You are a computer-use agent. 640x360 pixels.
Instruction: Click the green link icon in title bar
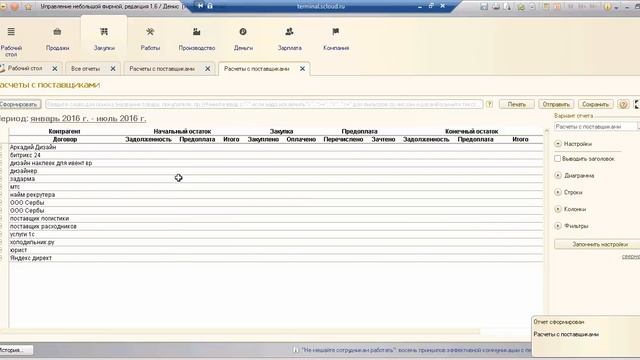(x=521, y=7)
